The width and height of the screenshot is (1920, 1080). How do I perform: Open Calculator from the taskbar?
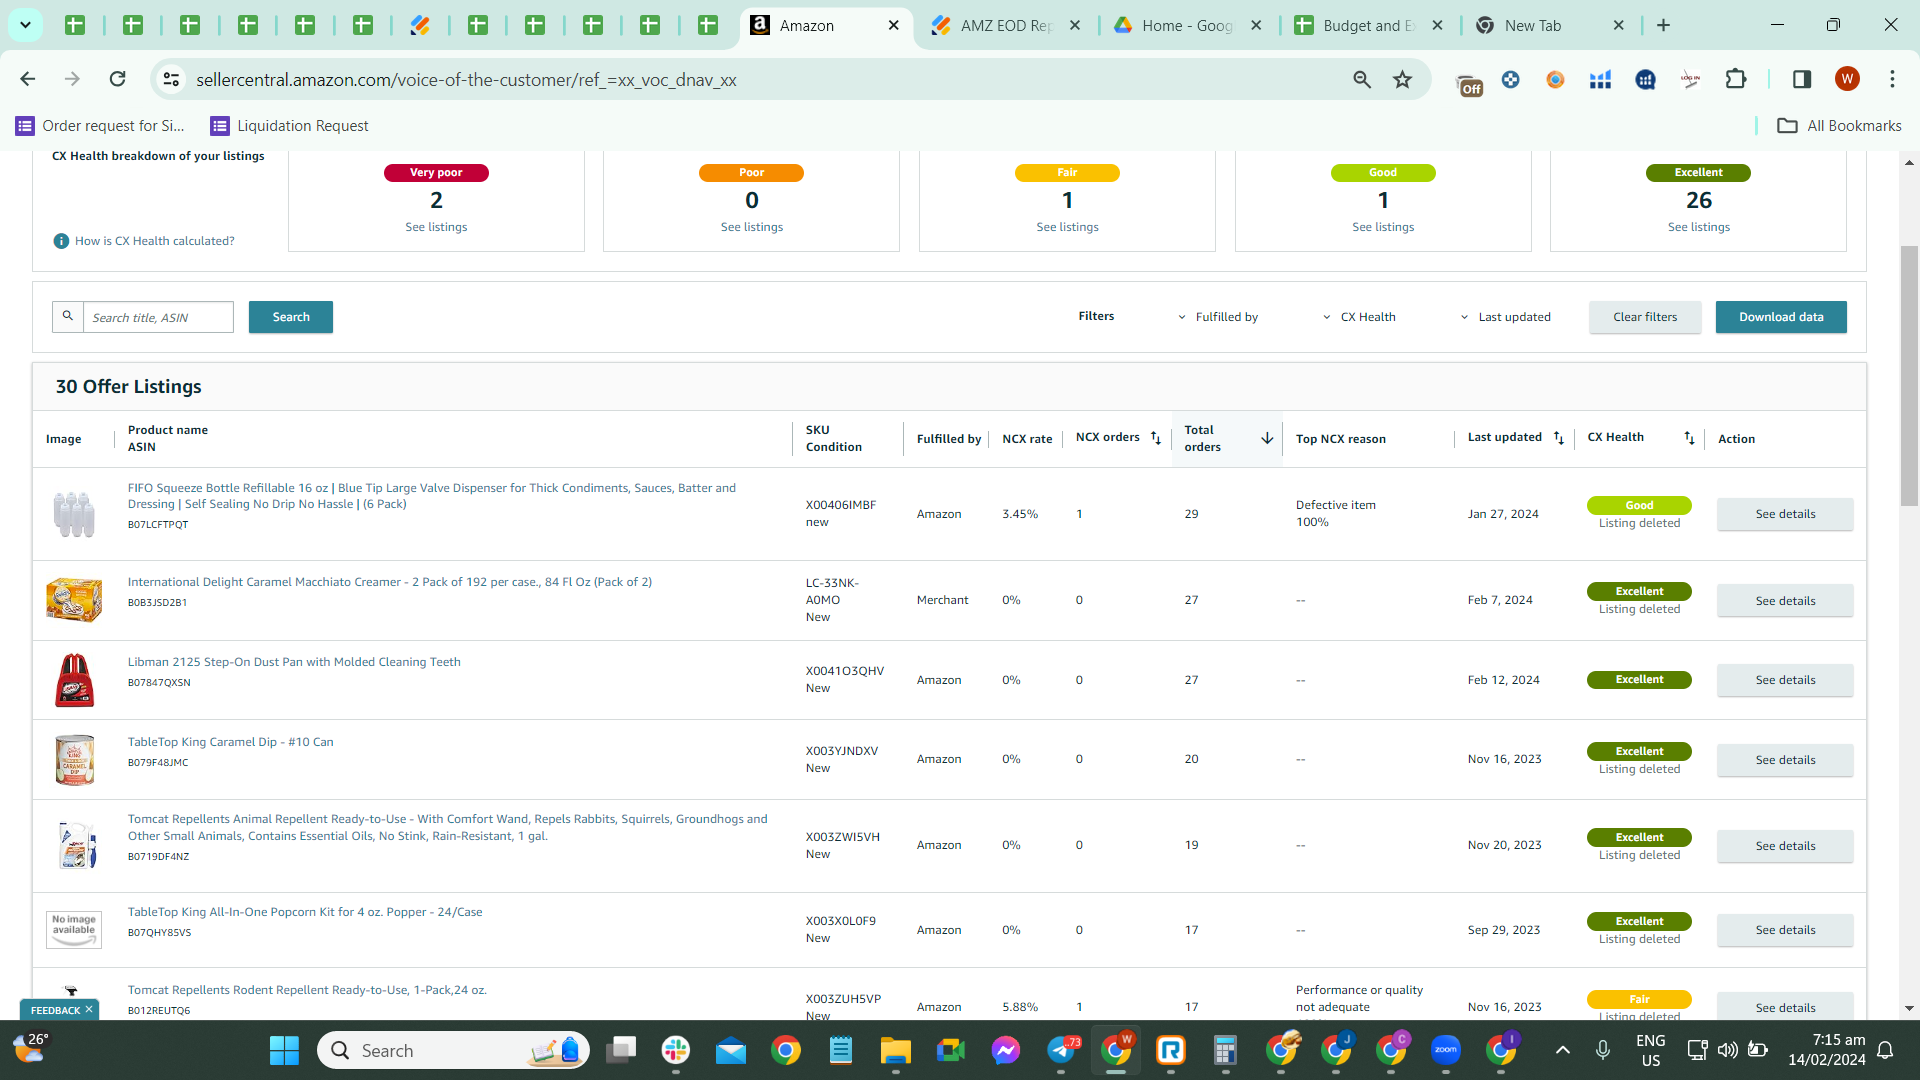1225,1050
